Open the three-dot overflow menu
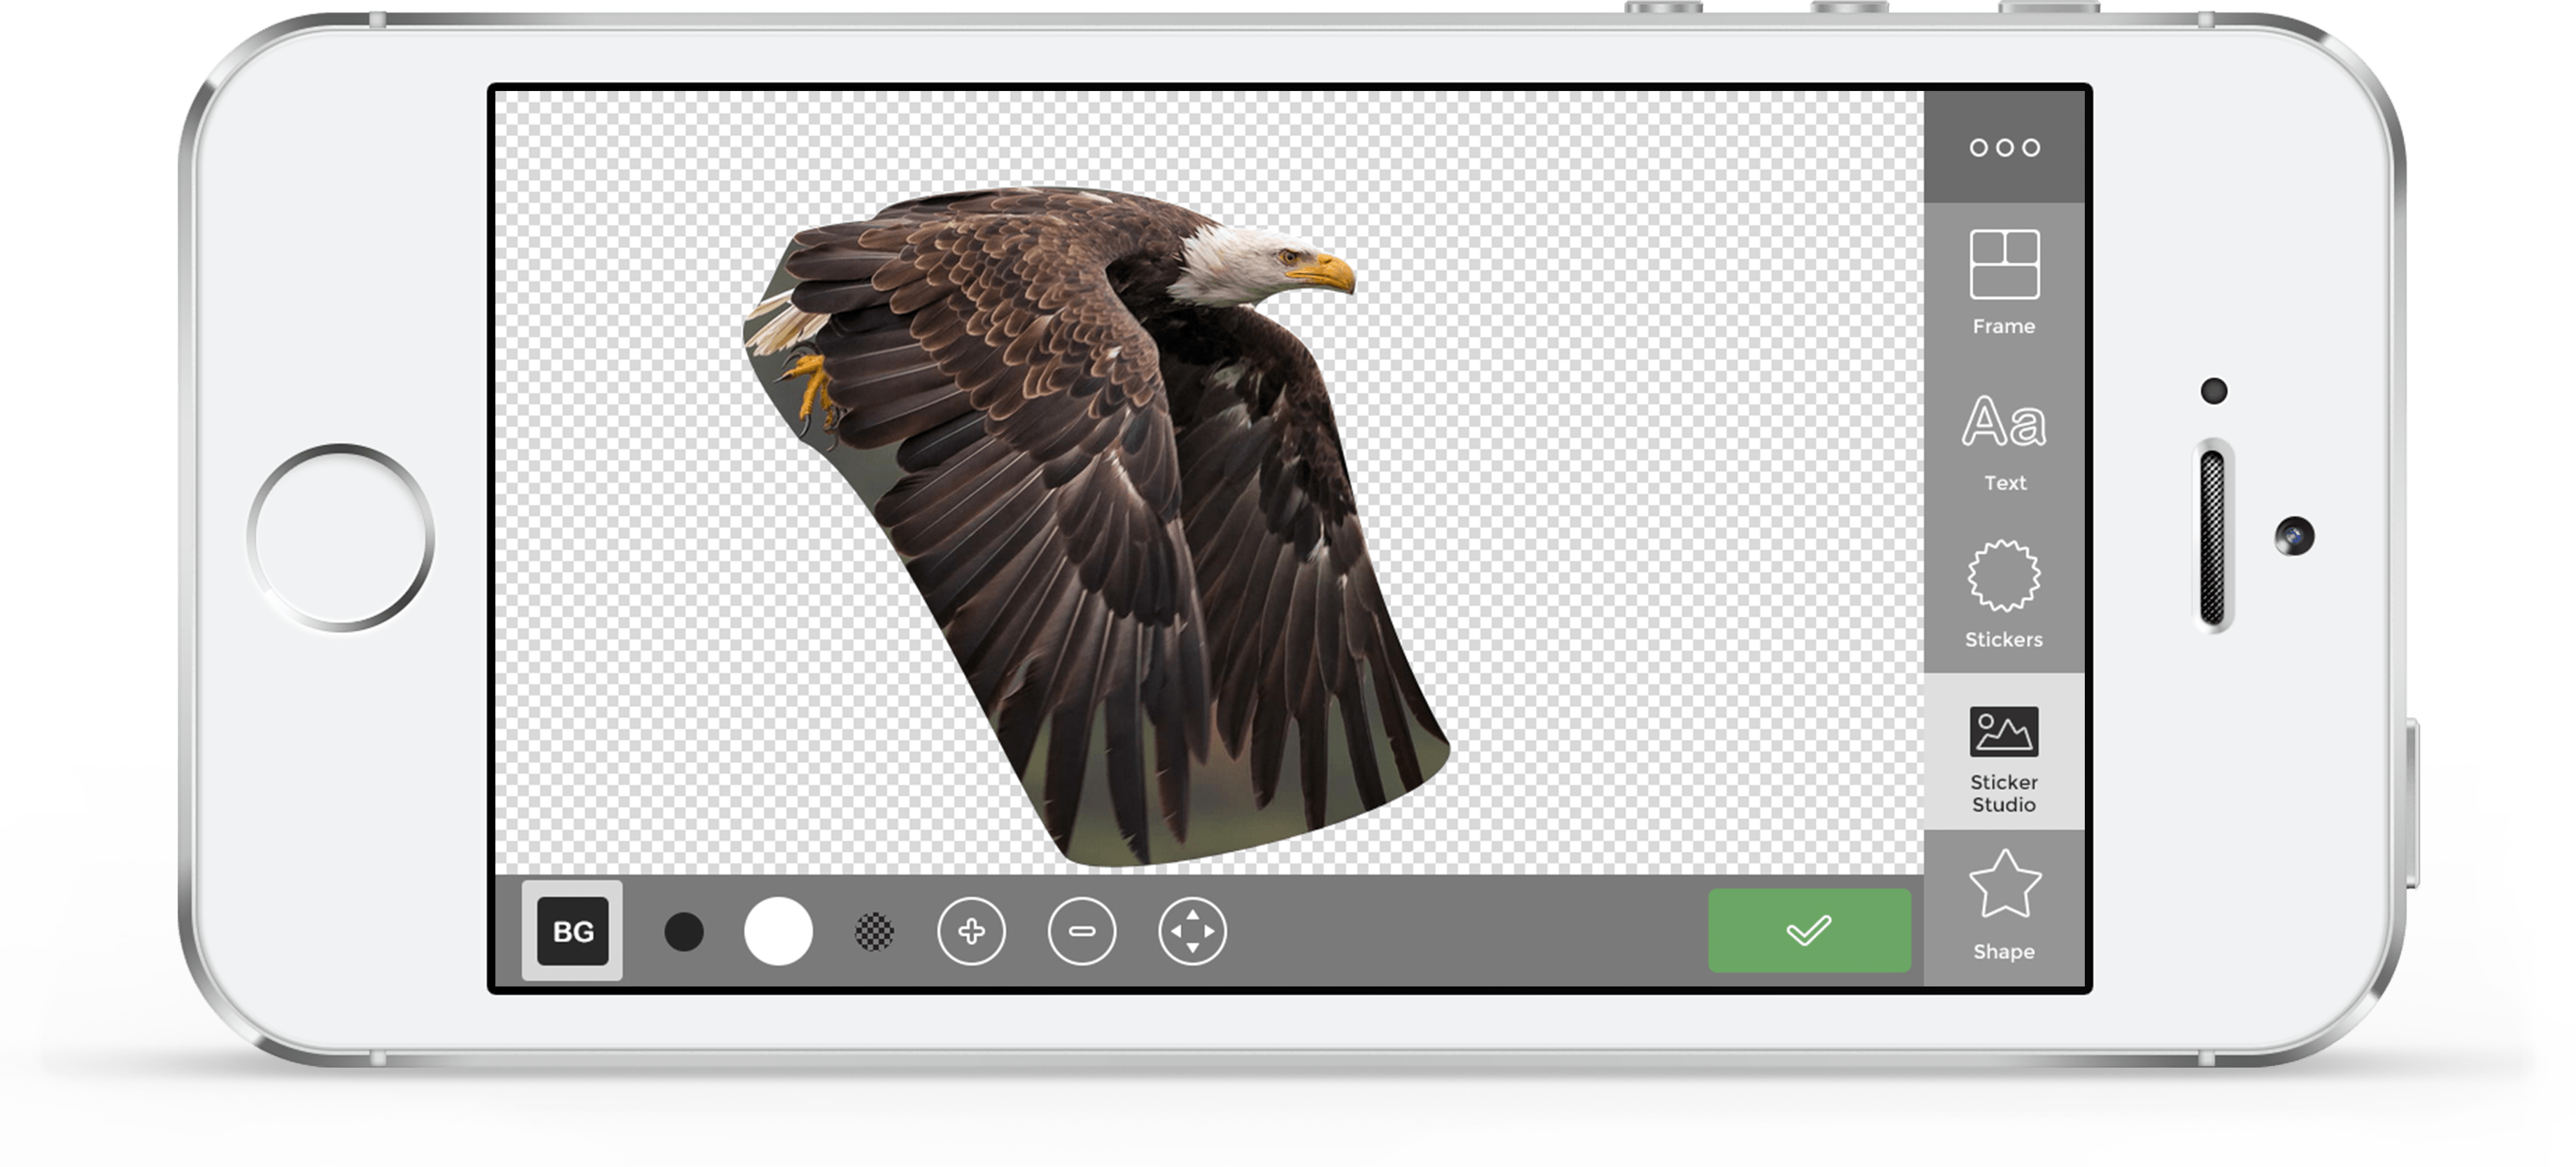 coord(2003,147)
